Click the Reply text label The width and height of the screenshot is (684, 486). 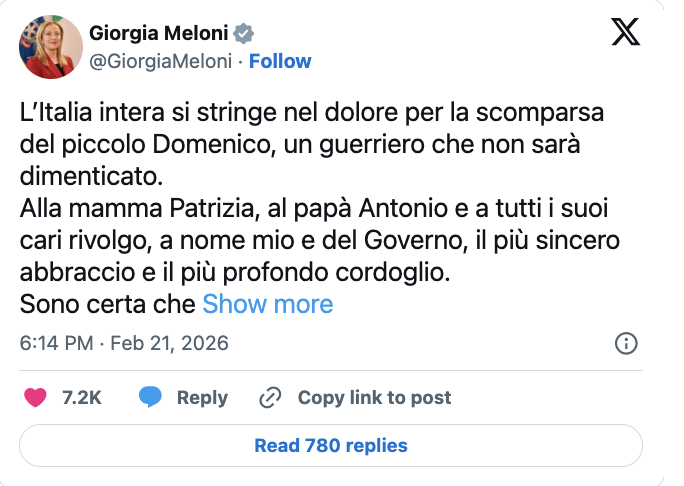pyautogui.click(x=202, y=397)
